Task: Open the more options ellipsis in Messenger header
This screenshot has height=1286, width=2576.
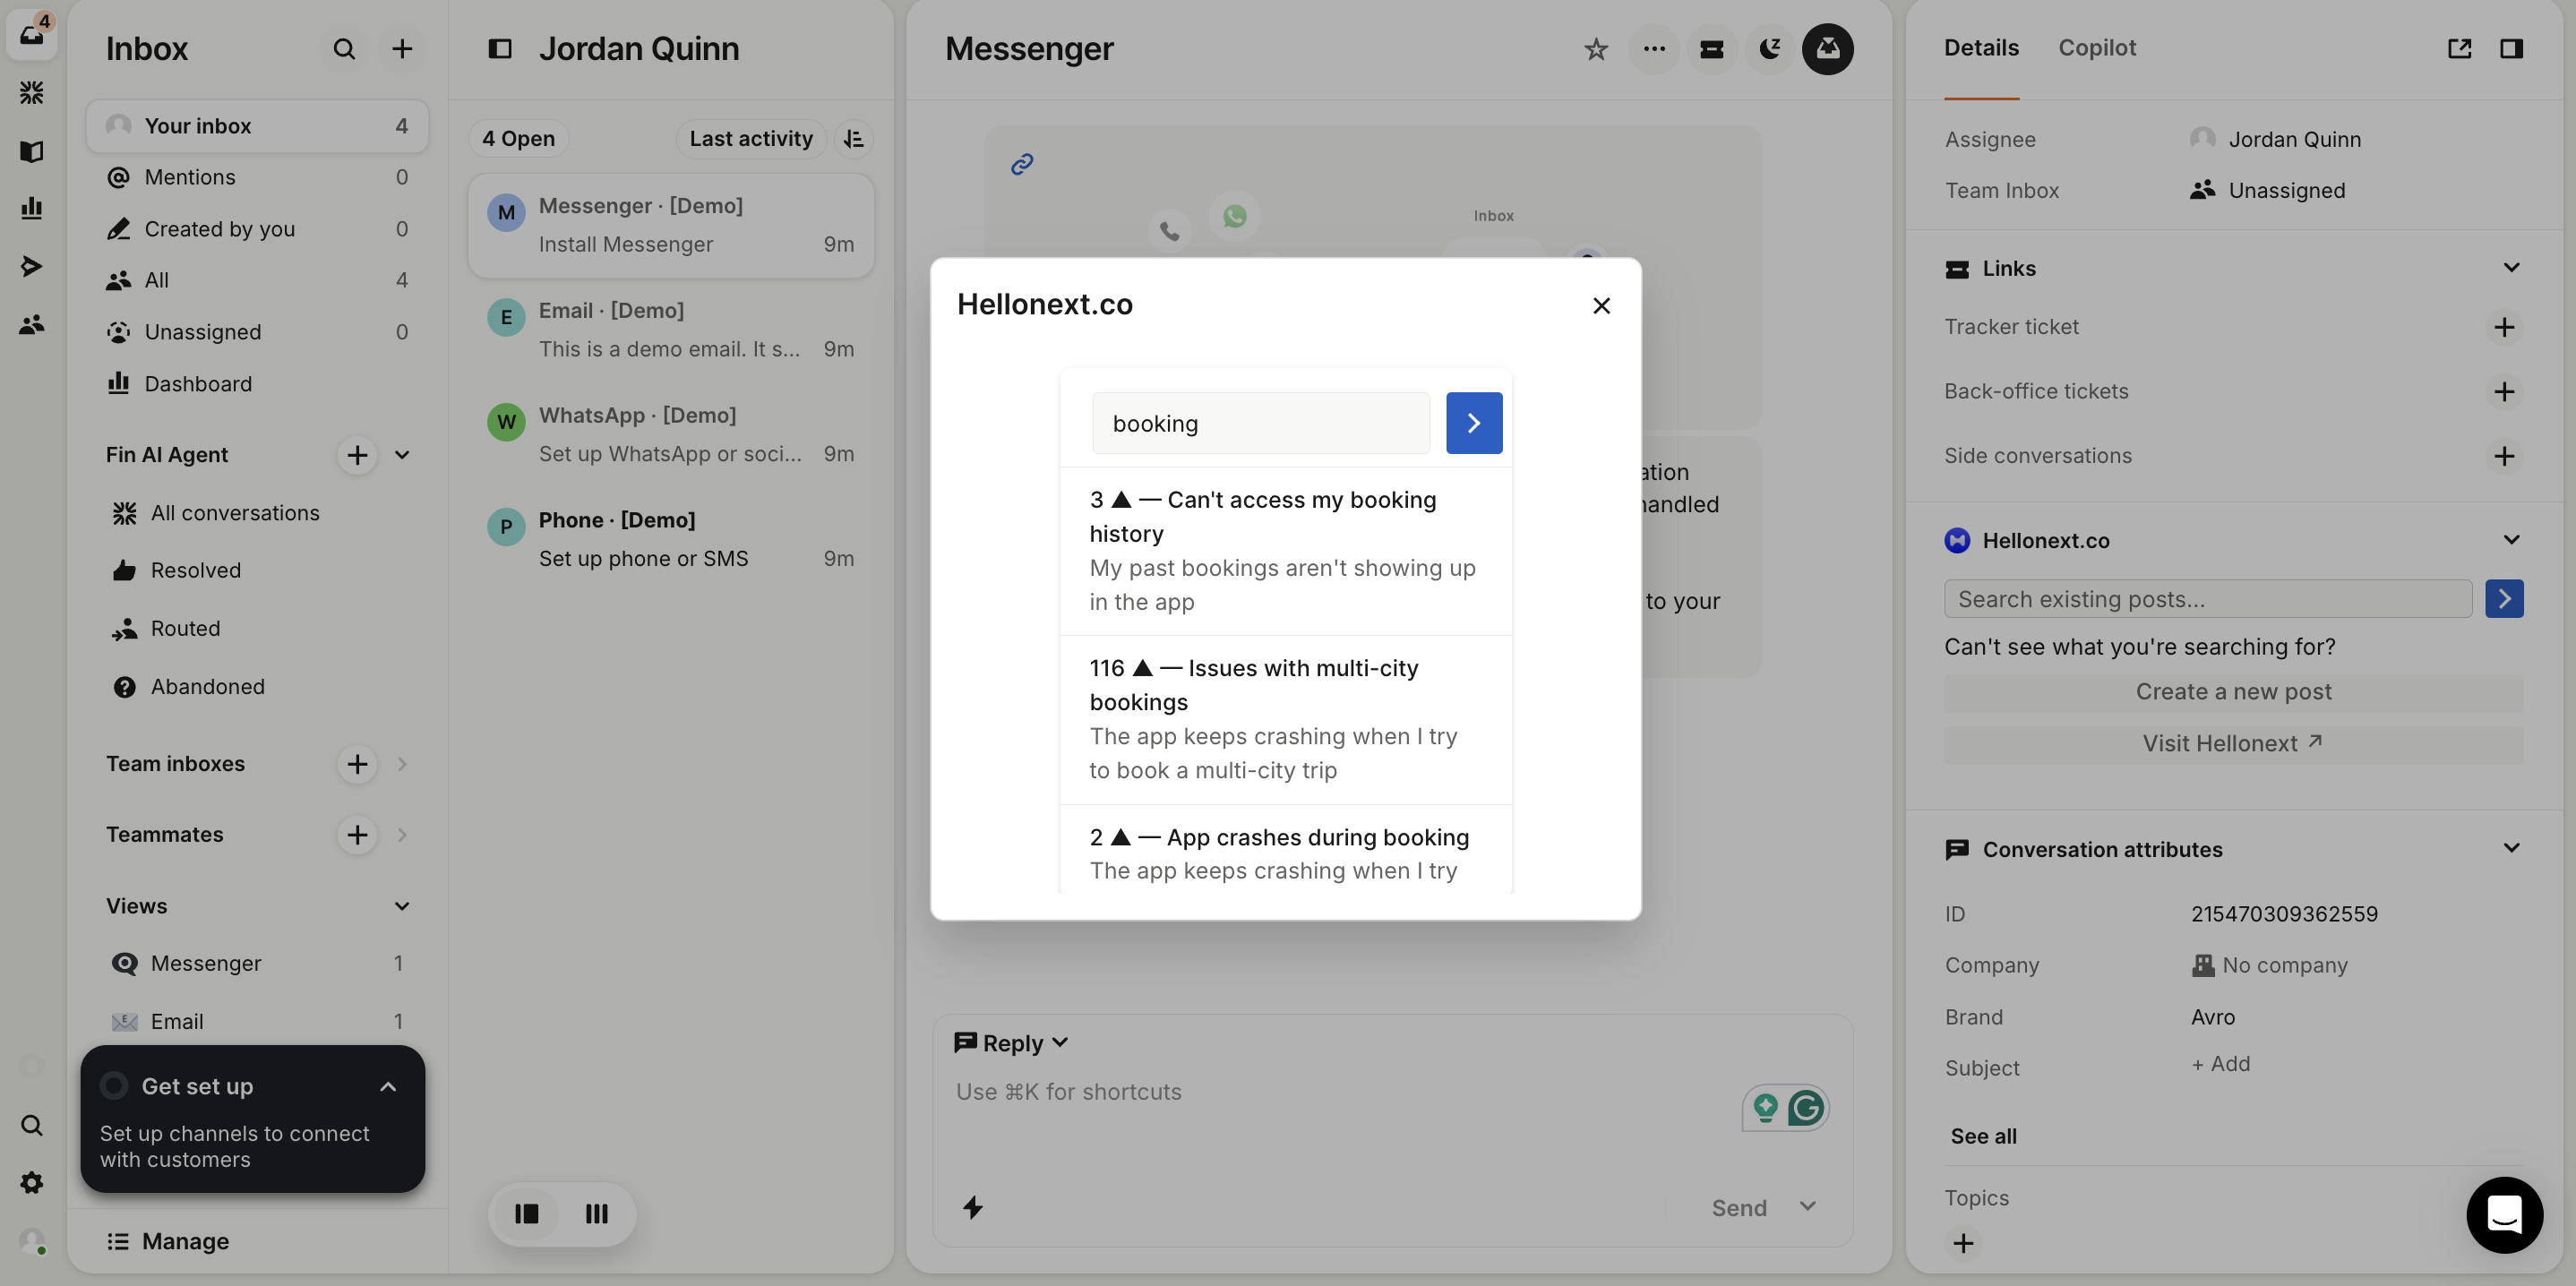Action: [1654, 49]
